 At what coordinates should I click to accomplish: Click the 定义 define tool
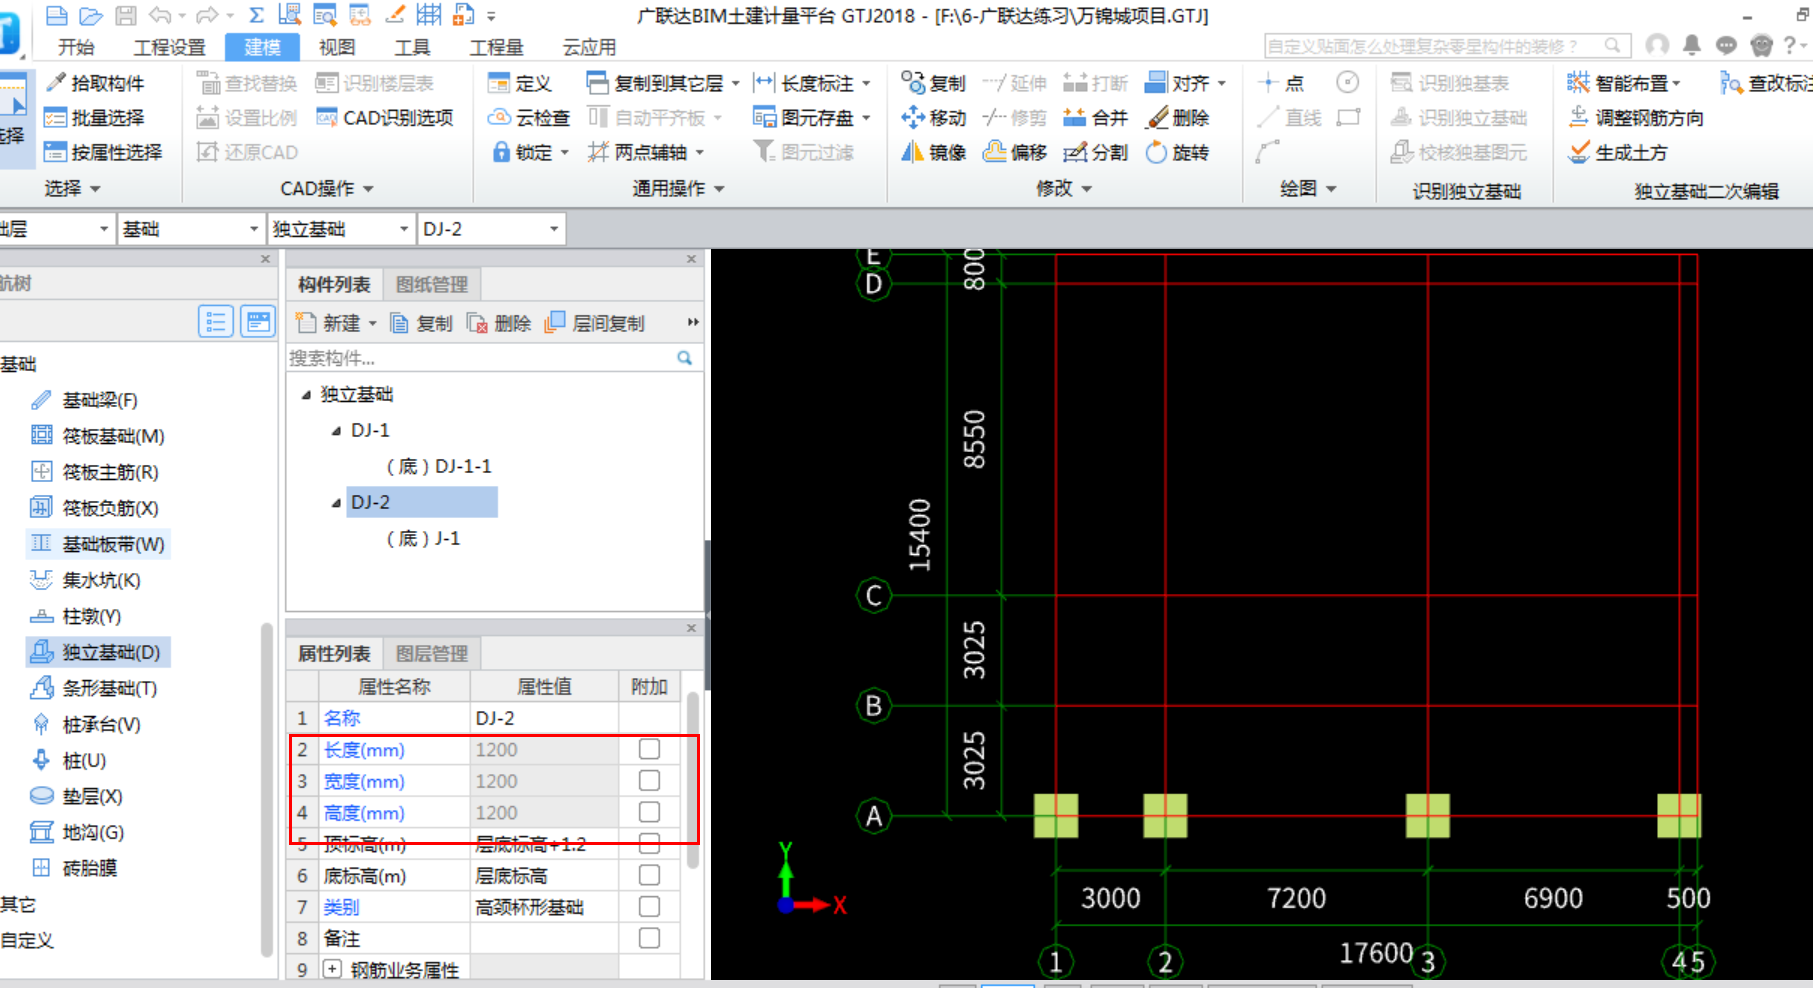coord(520,83)
